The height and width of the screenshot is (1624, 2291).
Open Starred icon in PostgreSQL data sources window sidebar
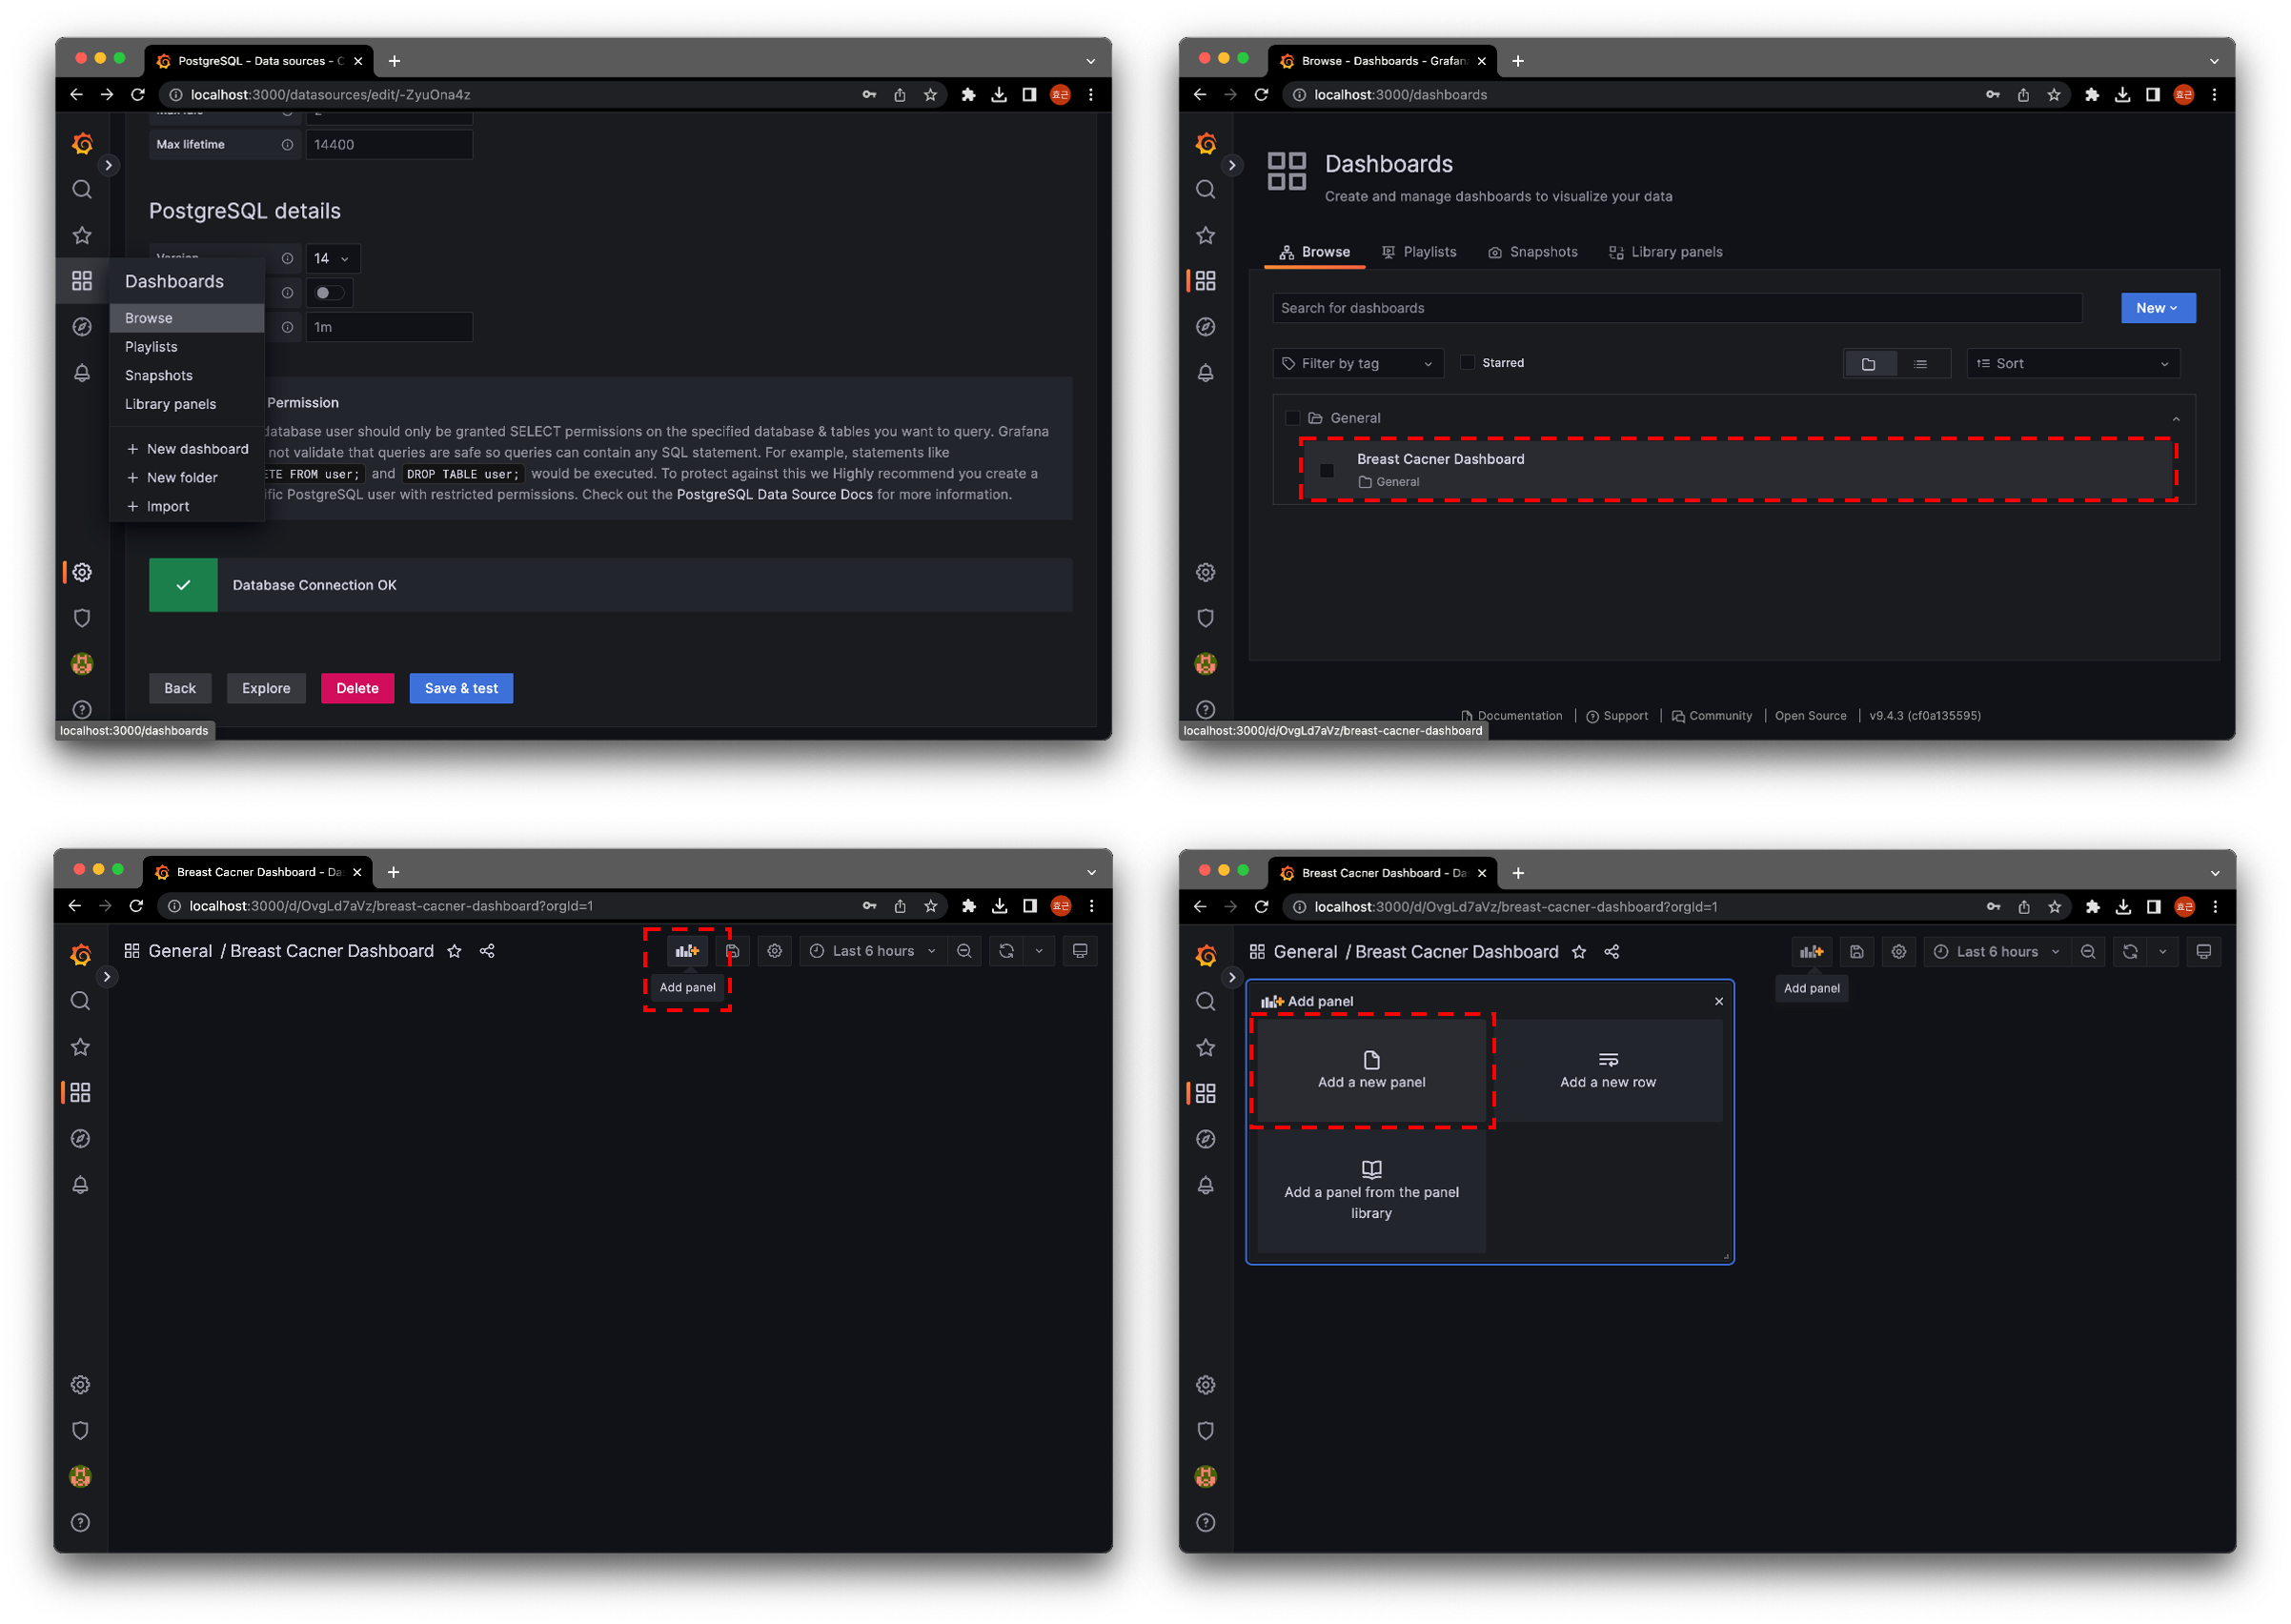[82, 236]
